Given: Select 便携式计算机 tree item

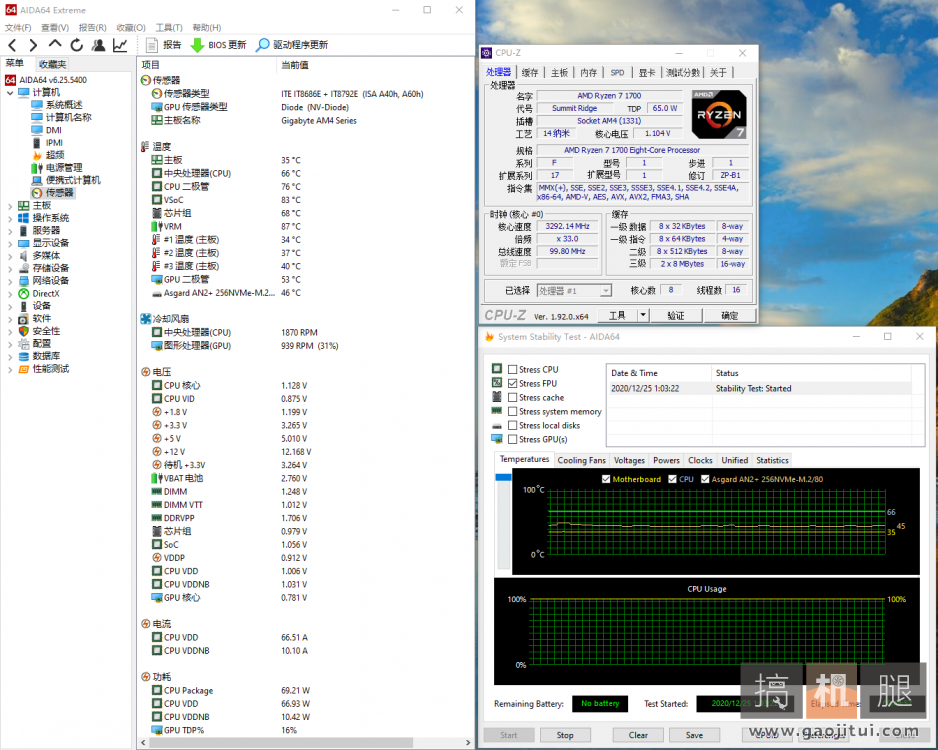Looking at the screenshot, I should [73, 180].
